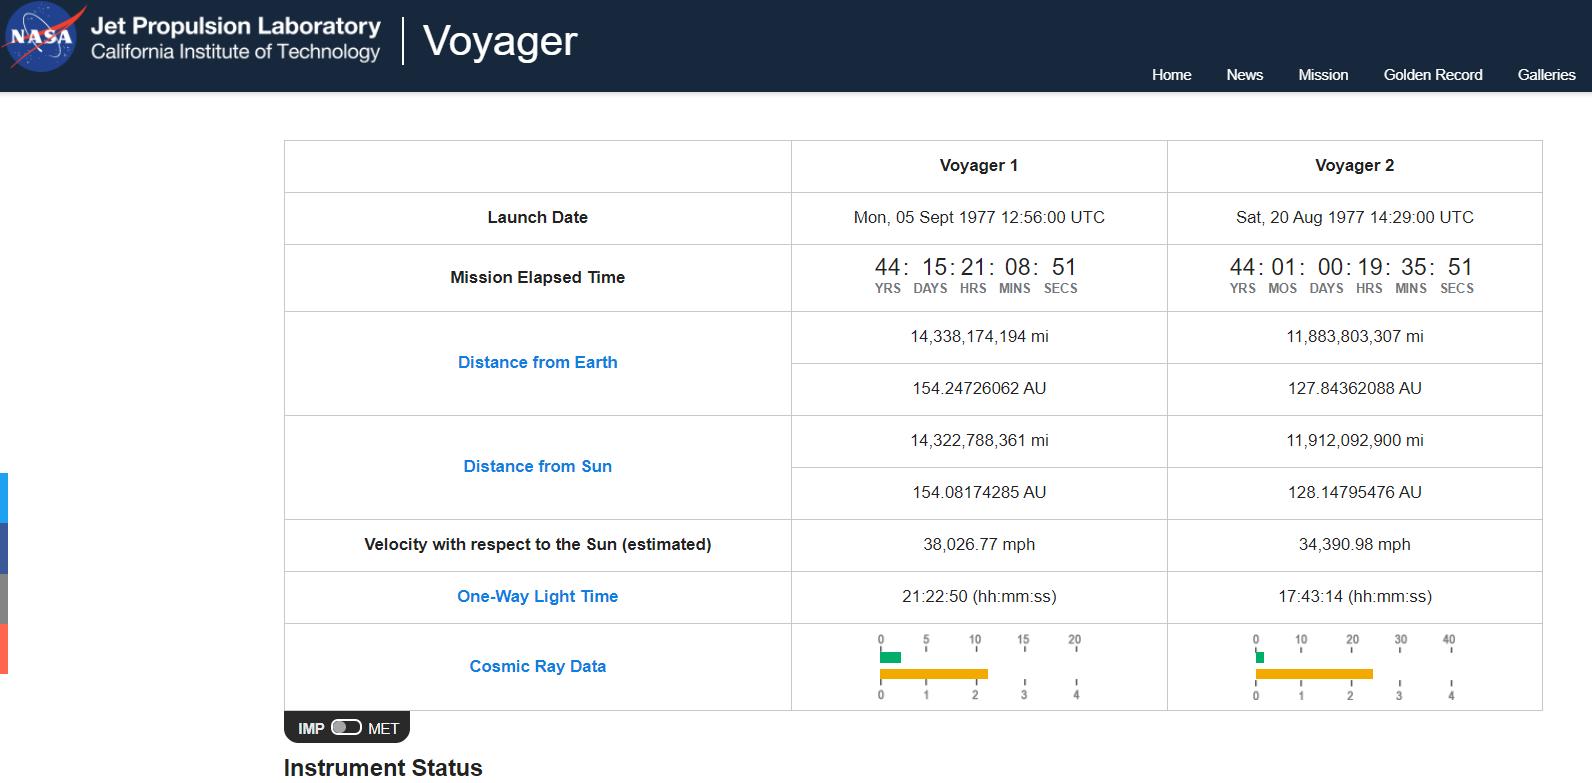This screenshot has height=783, width=1592.
Task: Click the Velocity with respect to the Sun label
Action: [538, 545]
